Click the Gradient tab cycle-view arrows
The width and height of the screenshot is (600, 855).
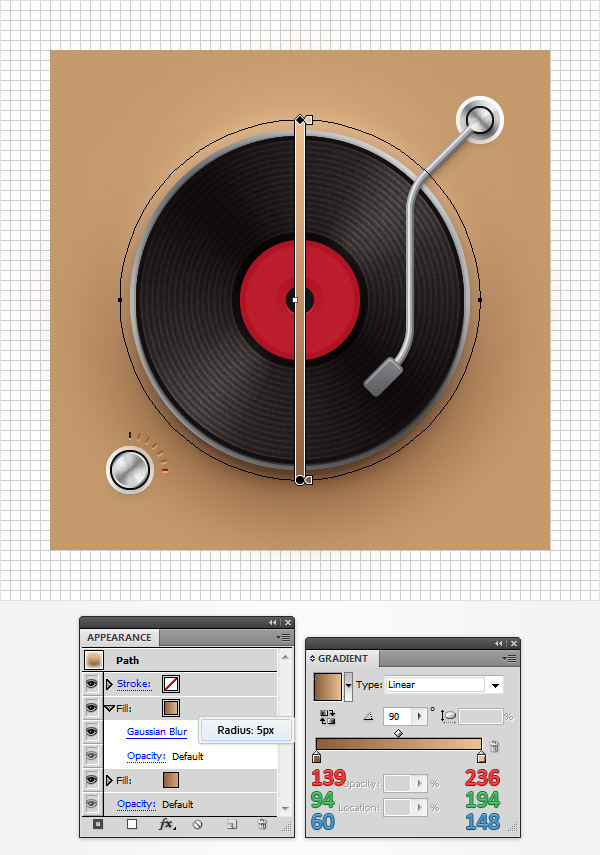[313, 659]
